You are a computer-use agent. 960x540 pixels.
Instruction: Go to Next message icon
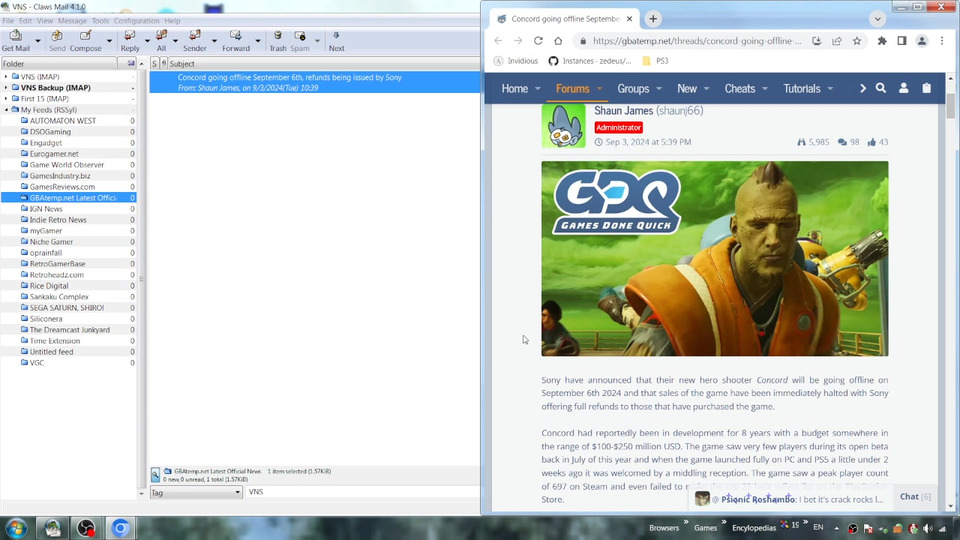click(x=336, y=41)
